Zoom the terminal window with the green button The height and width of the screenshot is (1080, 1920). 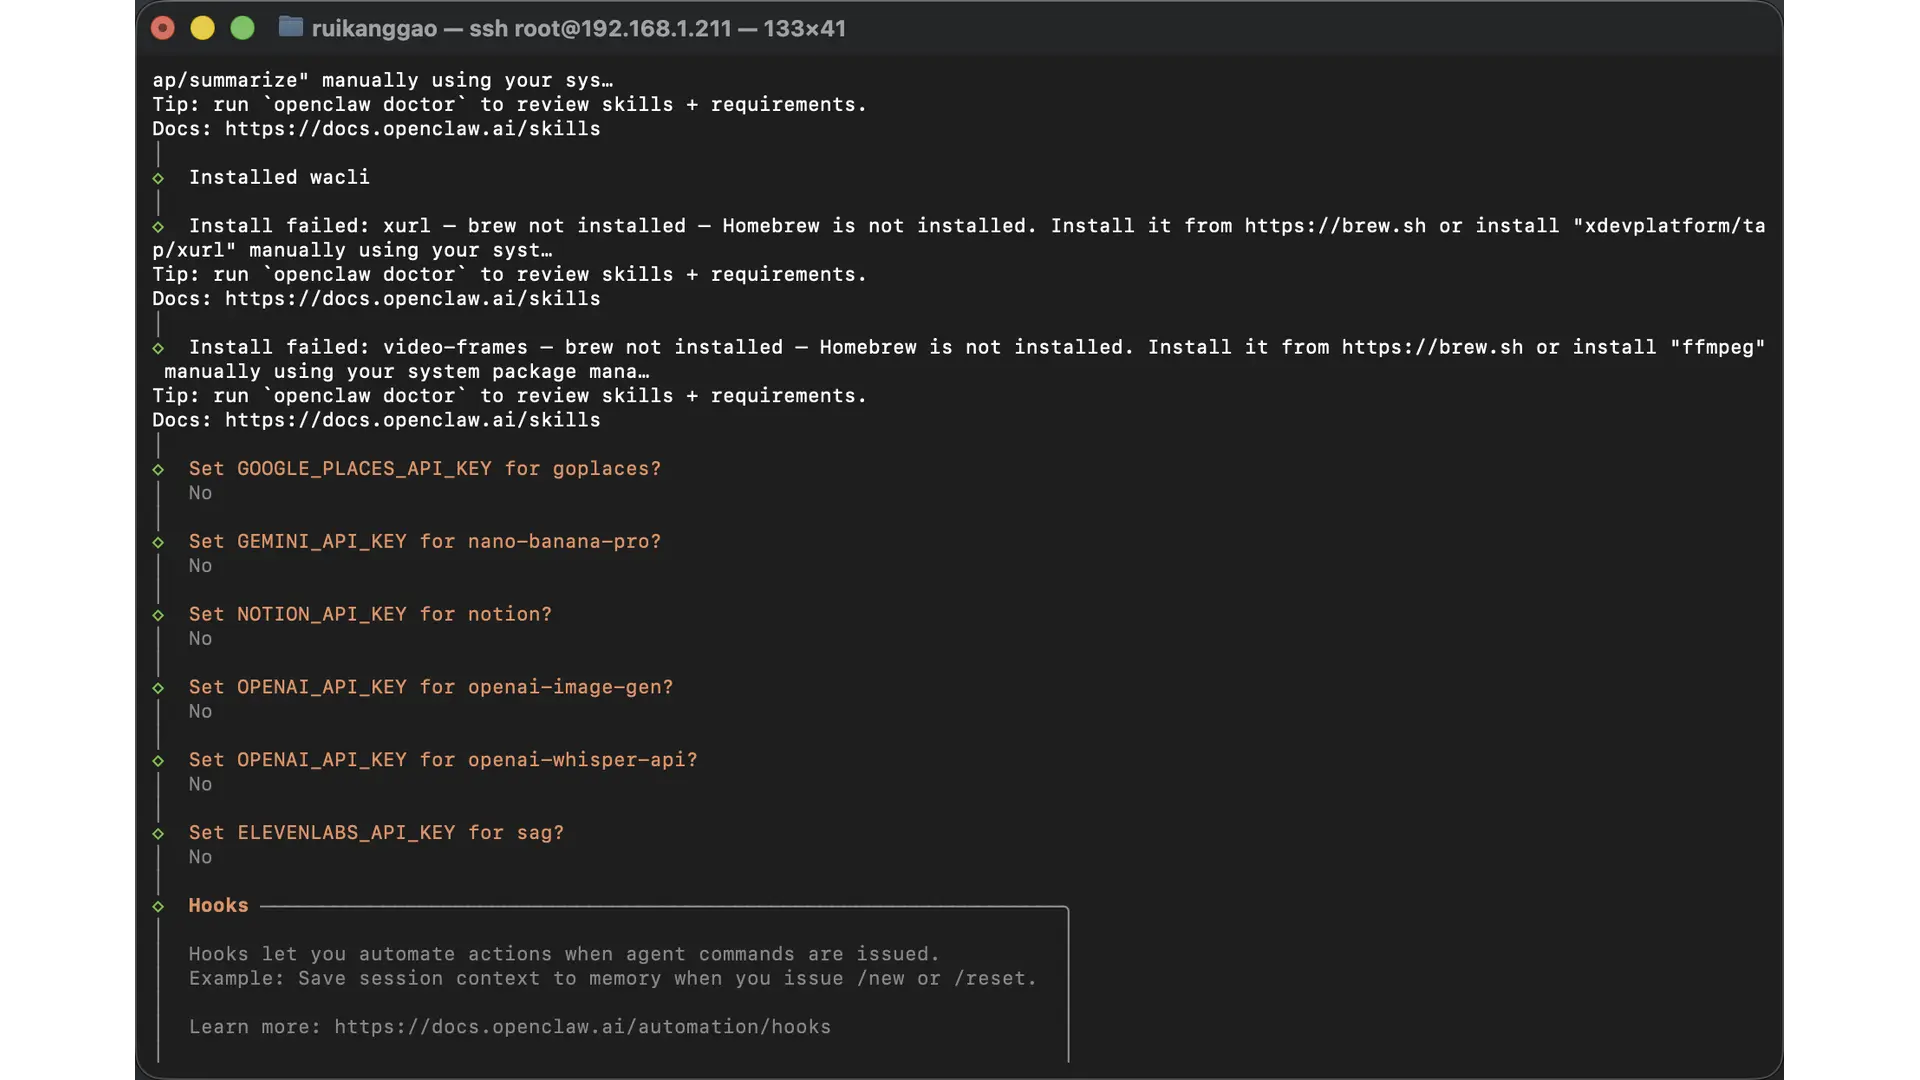point(242,28)
